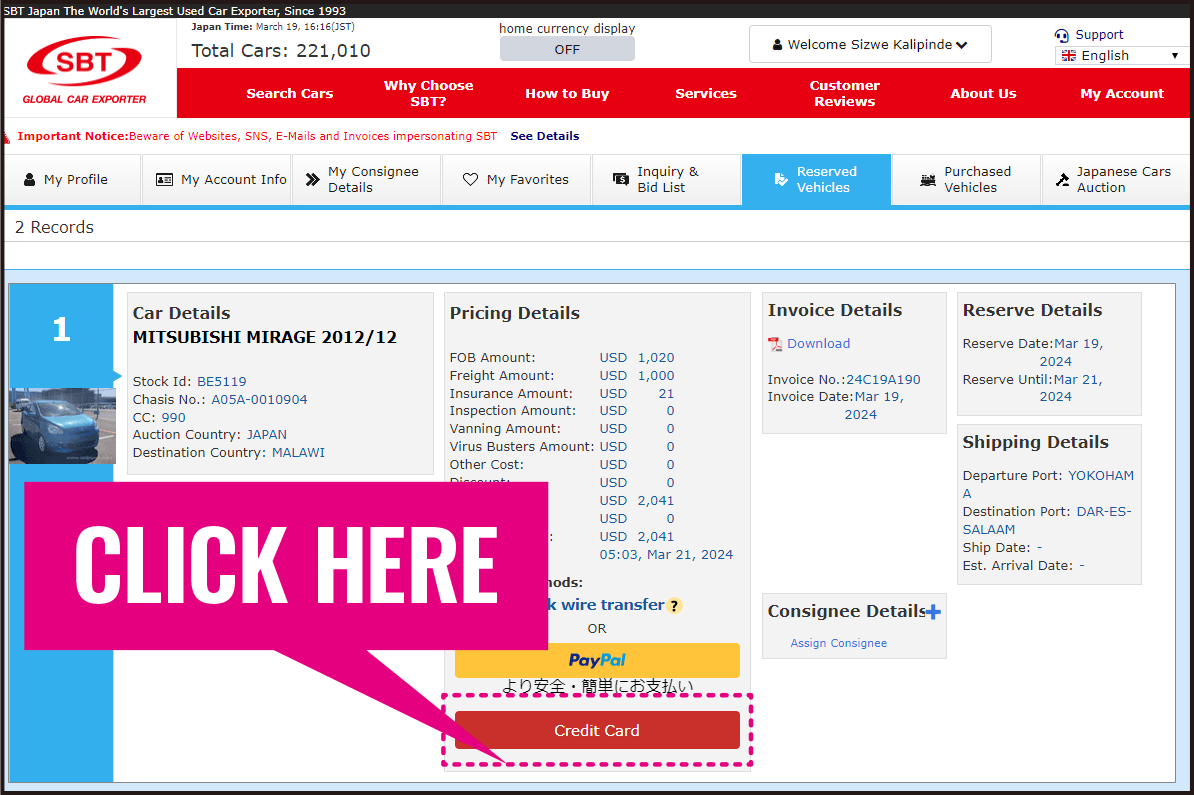Open the Why Choose SBT? menu
The width and height of the screenshot is (1194, 795).
click(428, 93)
